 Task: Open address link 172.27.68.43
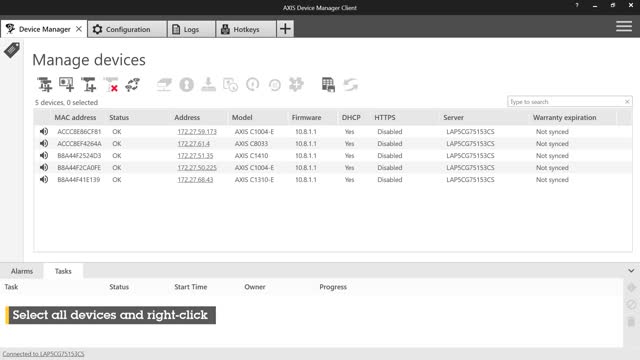coord(195,180)
